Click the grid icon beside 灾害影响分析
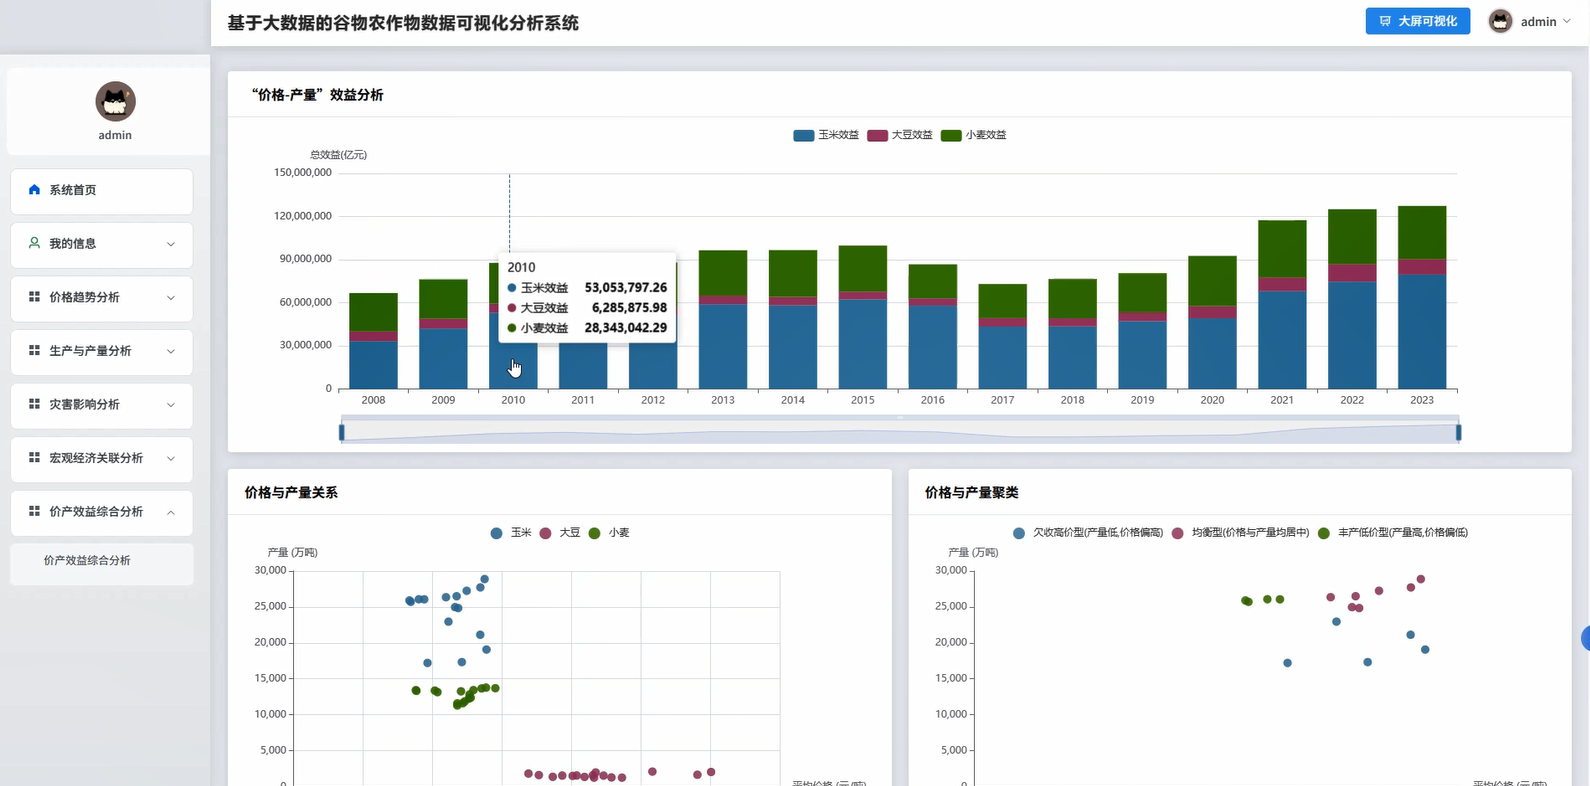 [34, 404]
